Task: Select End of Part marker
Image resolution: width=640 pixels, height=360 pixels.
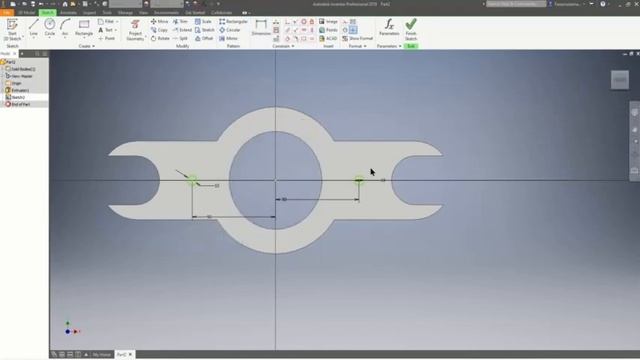Action: point(18,104)
